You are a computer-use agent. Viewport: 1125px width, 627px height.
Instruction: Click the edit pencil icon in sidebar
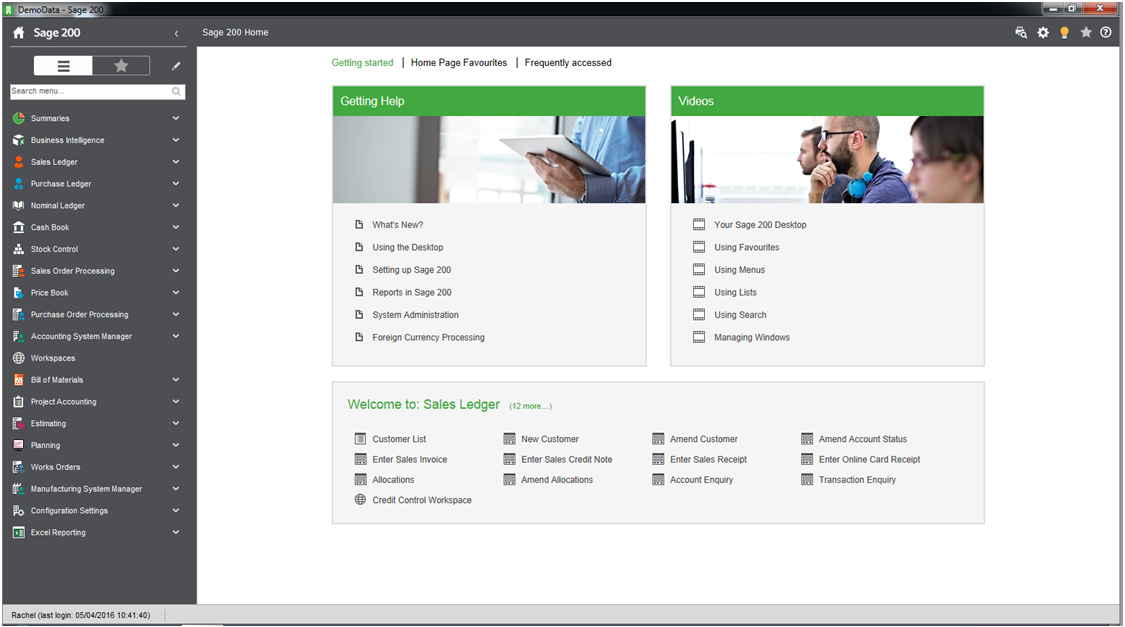click(176, 66)
